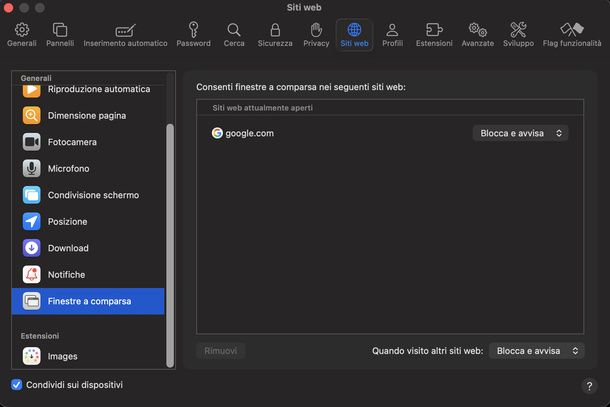The height and width of the screenshot is (407, 610).
Task: Open the Estensioni puzzle icon
Action: [434, 30]
